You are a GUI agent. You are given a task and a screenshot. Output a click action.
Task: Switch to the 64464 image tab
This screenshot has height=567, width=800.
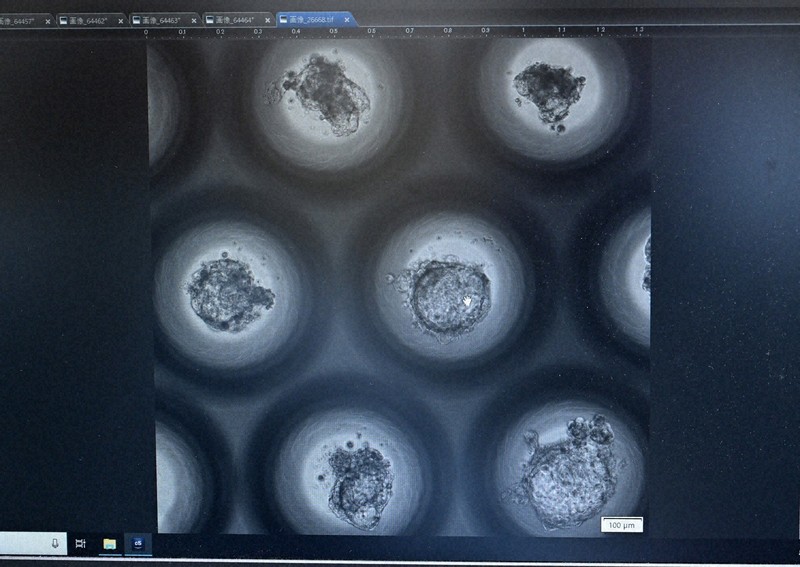235,20
